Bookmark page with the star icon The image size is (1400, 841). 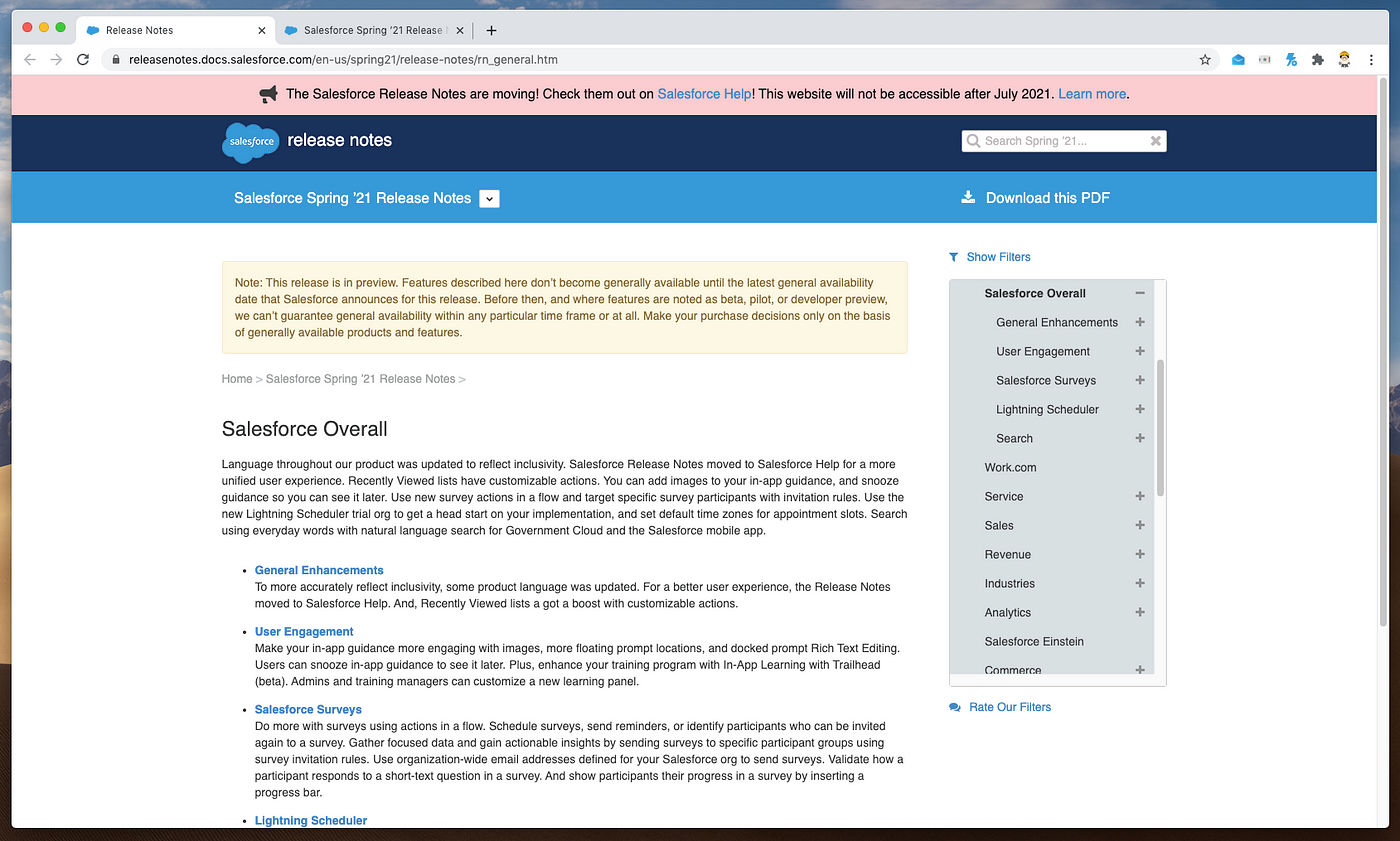pyautogui.click(x=1205, y=59)
